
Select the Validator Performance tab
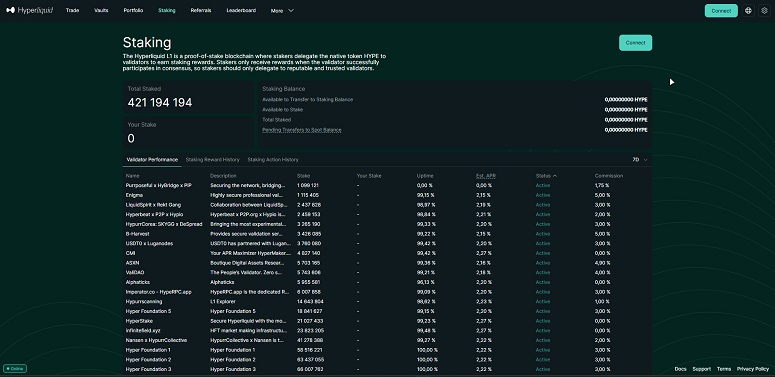[x=152, y=160]
